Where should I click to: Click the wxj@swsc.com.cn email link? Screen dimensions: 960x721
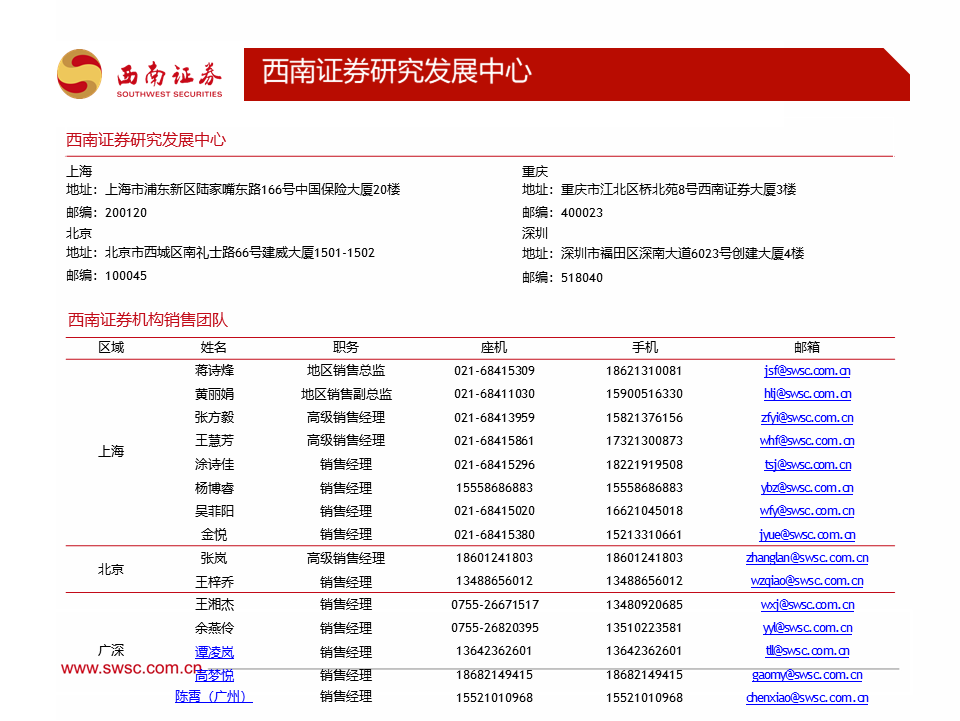coord(807,605)
